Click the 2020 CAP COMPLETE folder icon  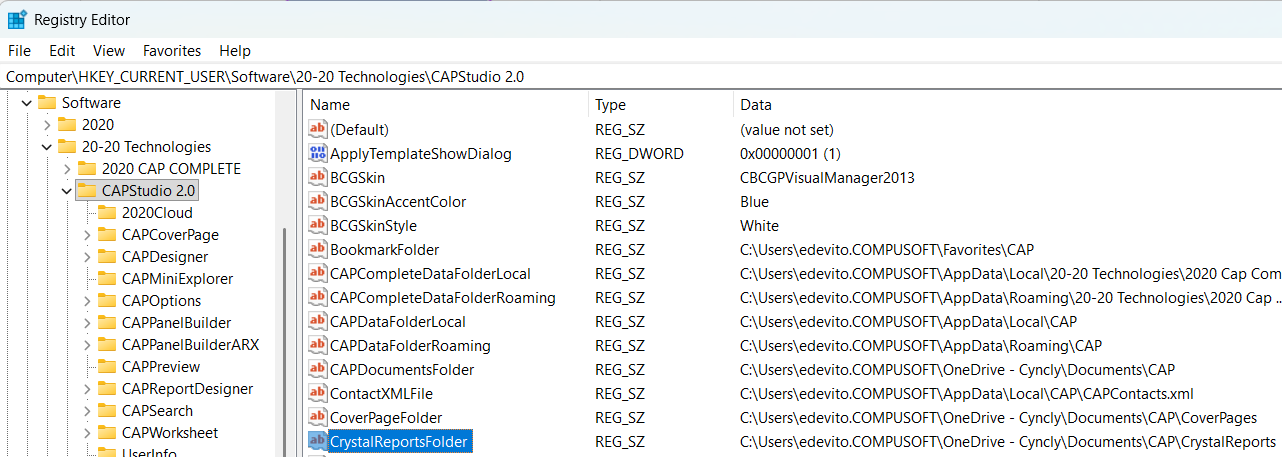pos(87,168)
